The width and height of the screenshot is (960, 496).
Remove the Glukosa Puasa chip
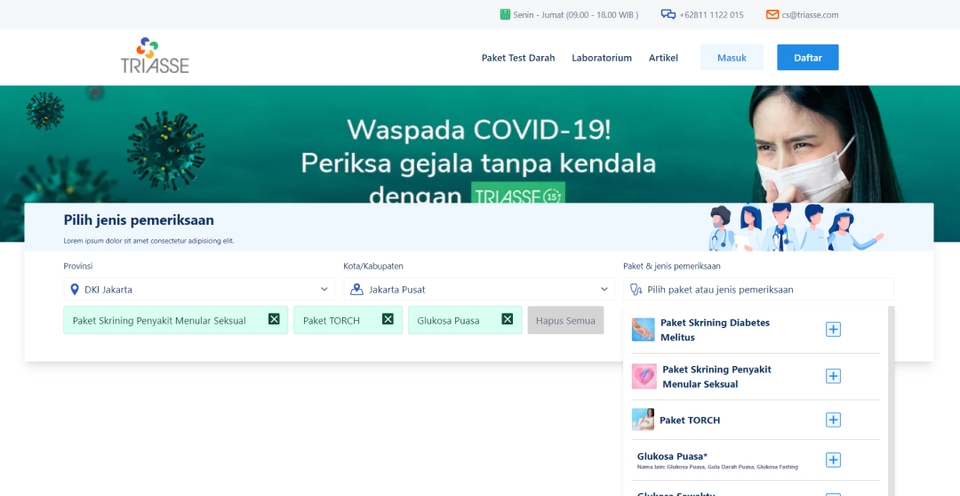click(507, 319)
